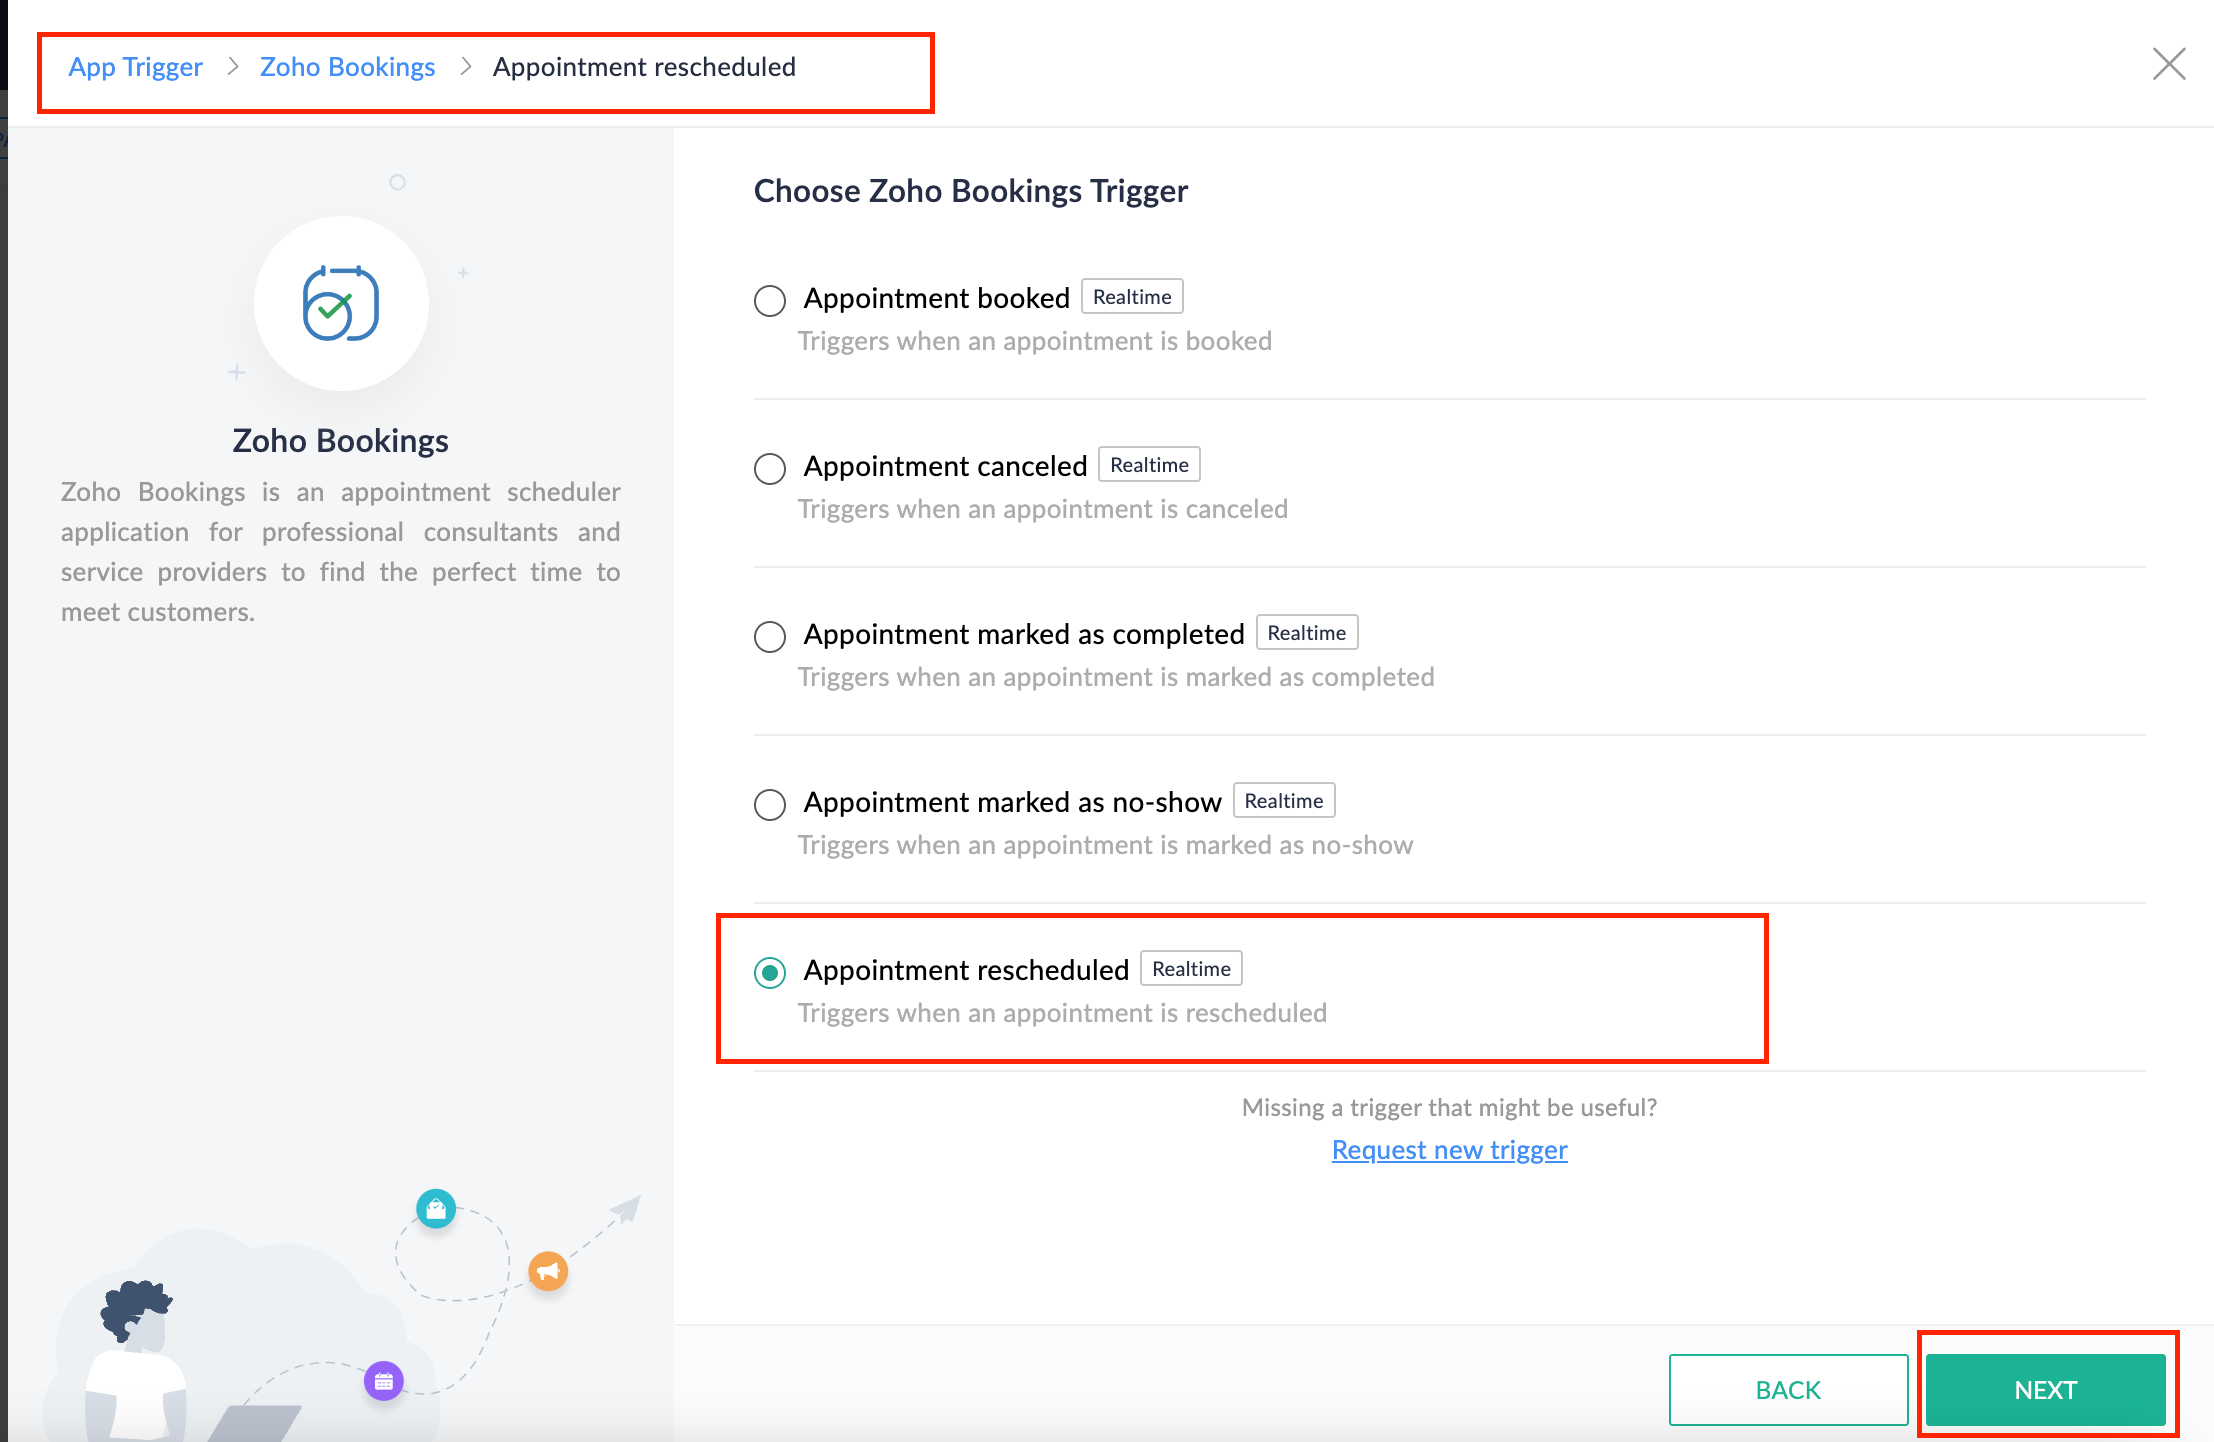Select Appointment marked as no-show radio button
Screen dimensions: 2214x1442
pyautogui.click(x=770, y=804)
